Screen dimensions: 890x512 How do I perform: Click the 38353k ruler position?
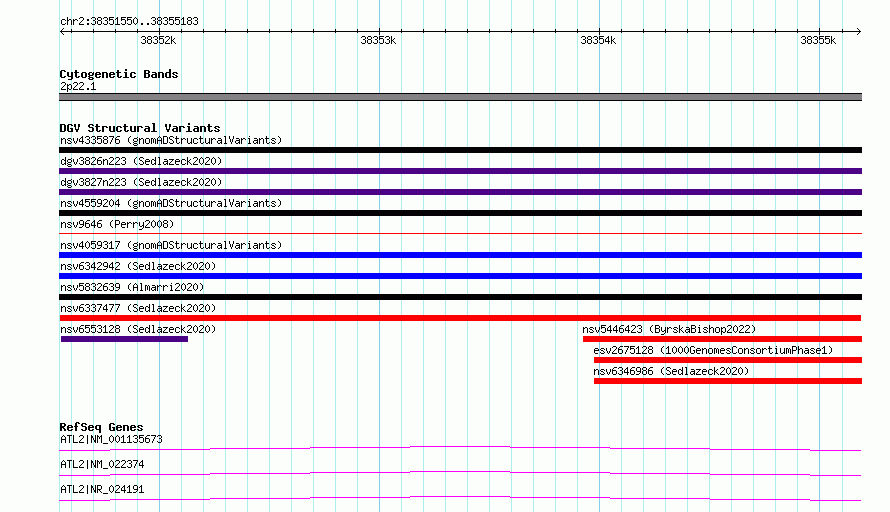click(x=378, y=40)
